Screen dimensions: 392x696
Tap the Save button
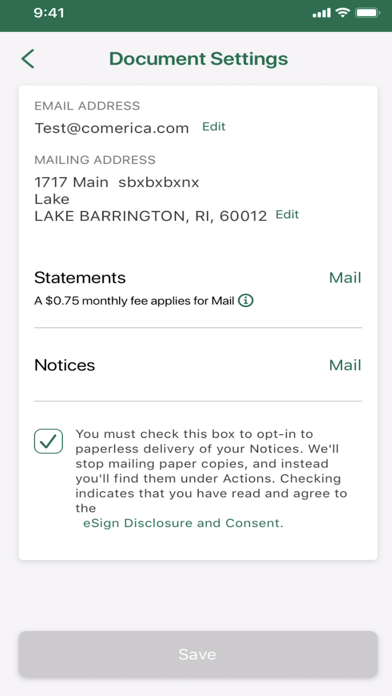pyautogui.click(x=198, y=654)
